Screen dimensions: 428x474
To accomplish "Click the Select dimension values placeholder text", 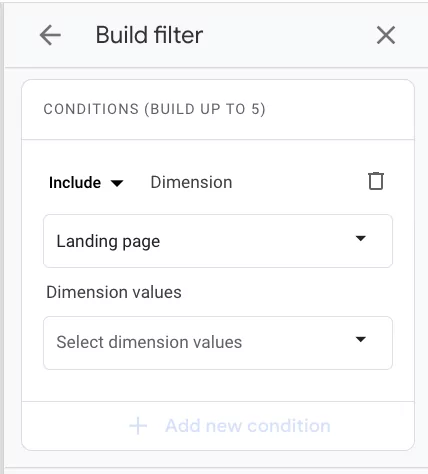I will (149, 342).
